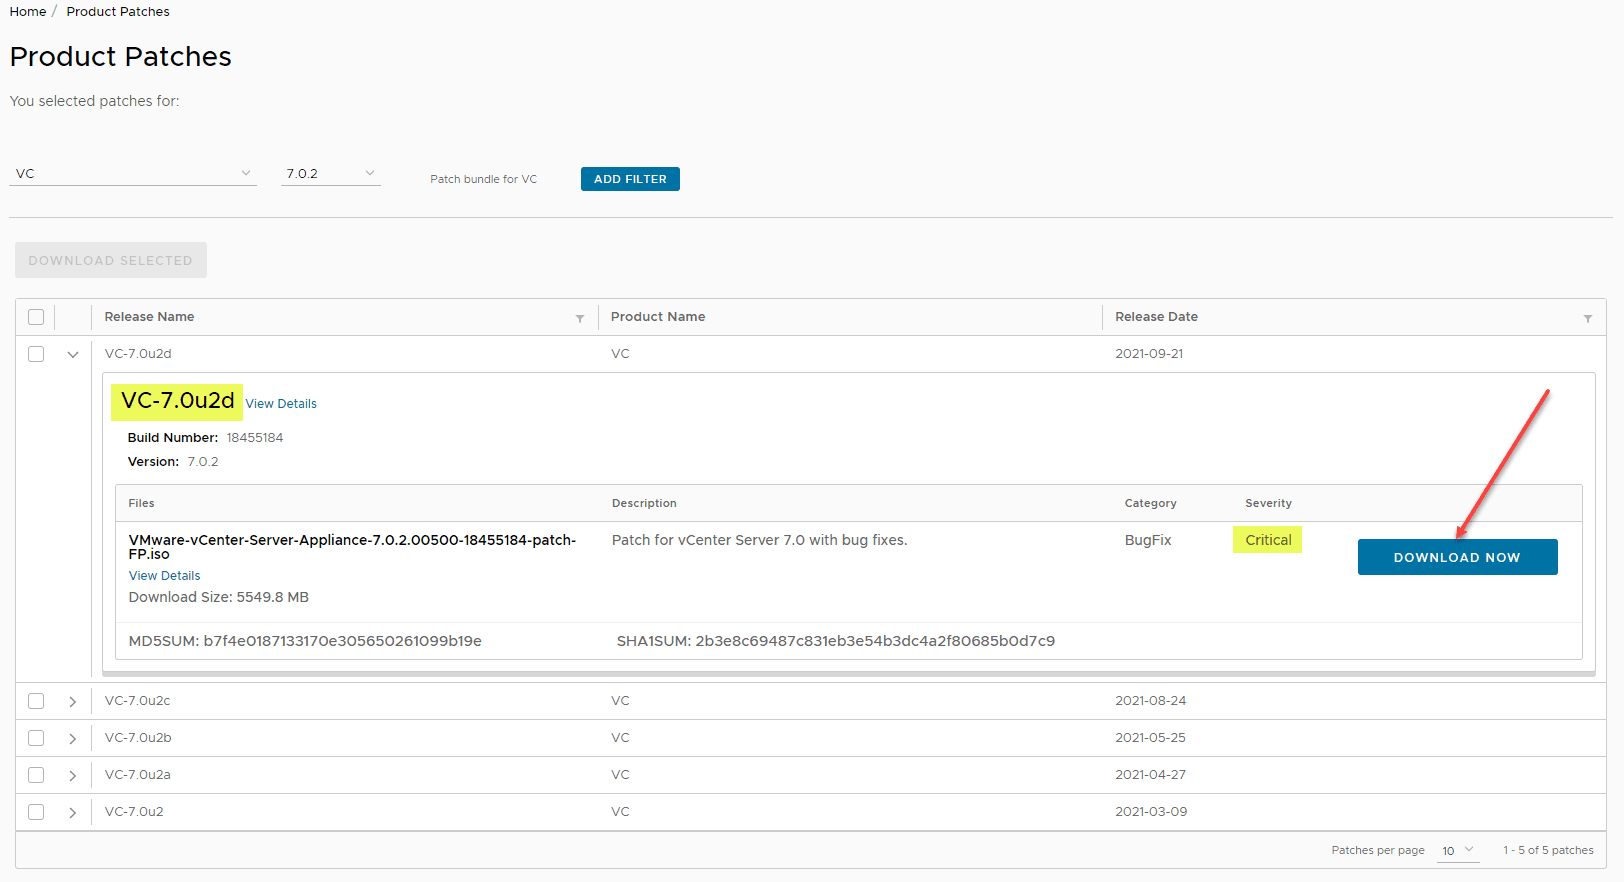Select the build number 18455184
The height and width of the screenshot is (882, 1624).
tap(255, 438)
